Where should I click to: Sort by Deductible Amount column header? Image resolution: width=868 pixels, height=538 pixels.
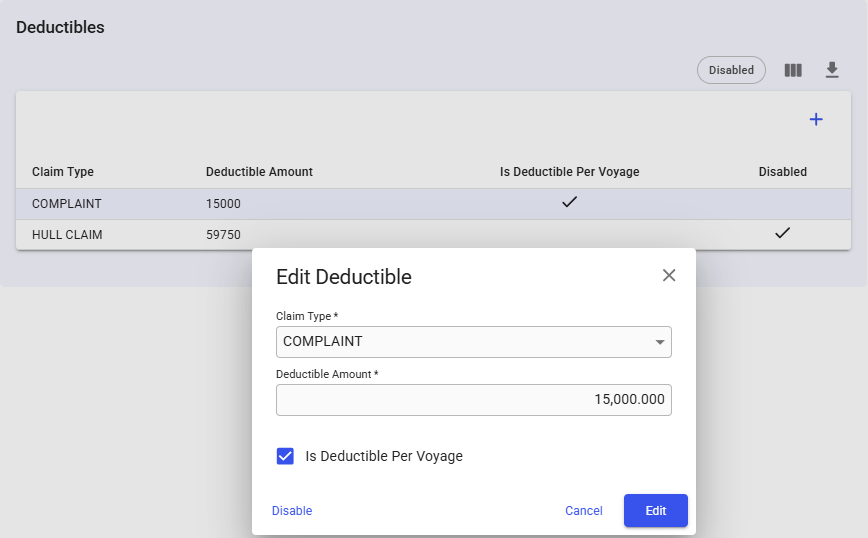coord(259,172)
